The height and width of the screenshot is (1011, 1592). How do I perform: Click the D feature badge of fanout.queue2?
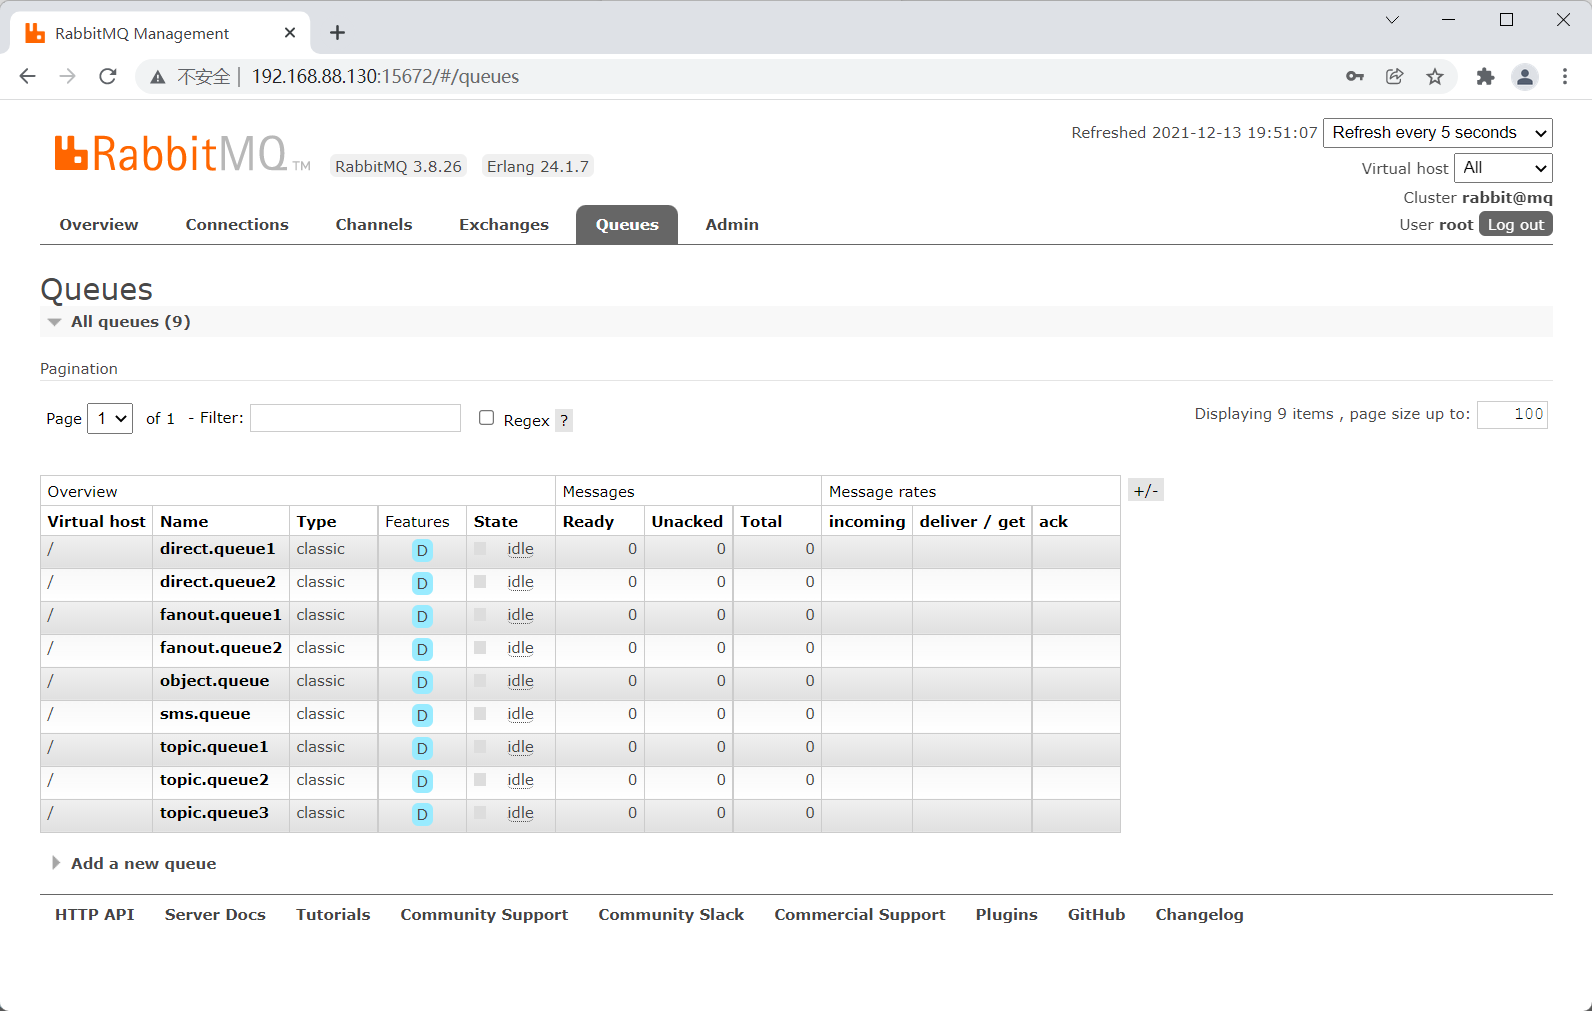[422, 649]
